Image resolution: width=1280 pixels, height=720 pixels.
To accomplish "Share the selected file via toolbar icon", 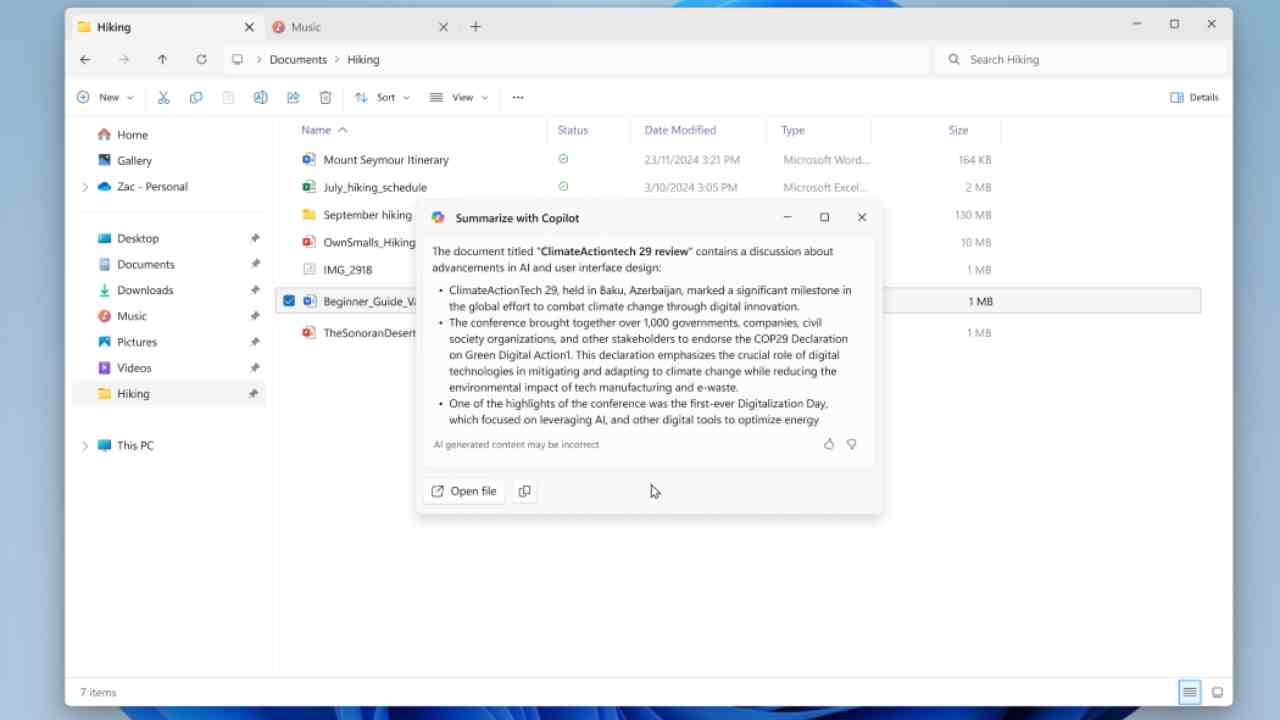I will point(292,97).
